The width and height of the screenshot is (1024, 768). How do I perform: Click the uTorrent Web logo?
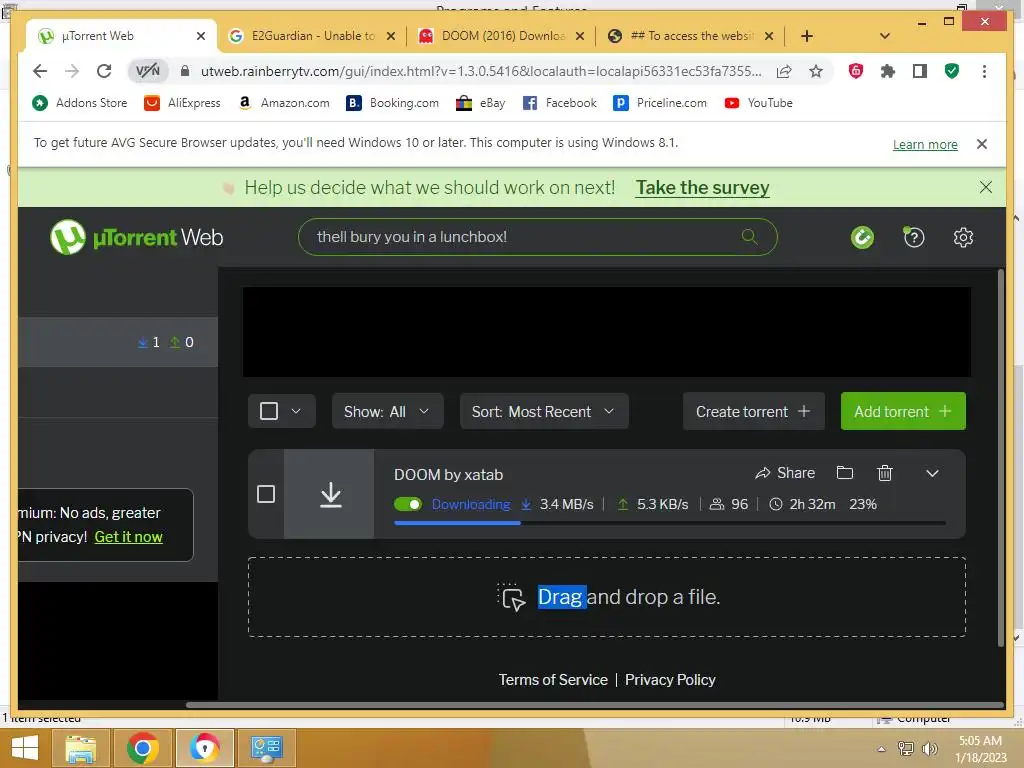[x=136, y=236]
